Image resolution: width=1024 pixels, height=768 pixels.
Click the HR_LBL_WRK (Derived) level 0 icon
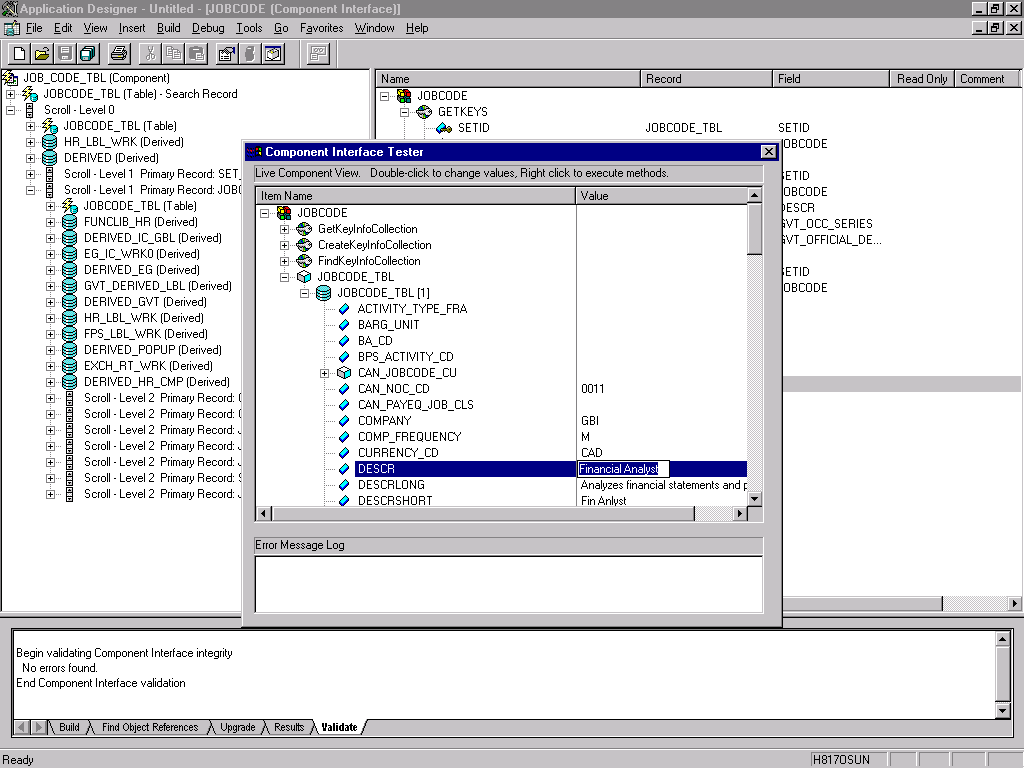(49, 142)
